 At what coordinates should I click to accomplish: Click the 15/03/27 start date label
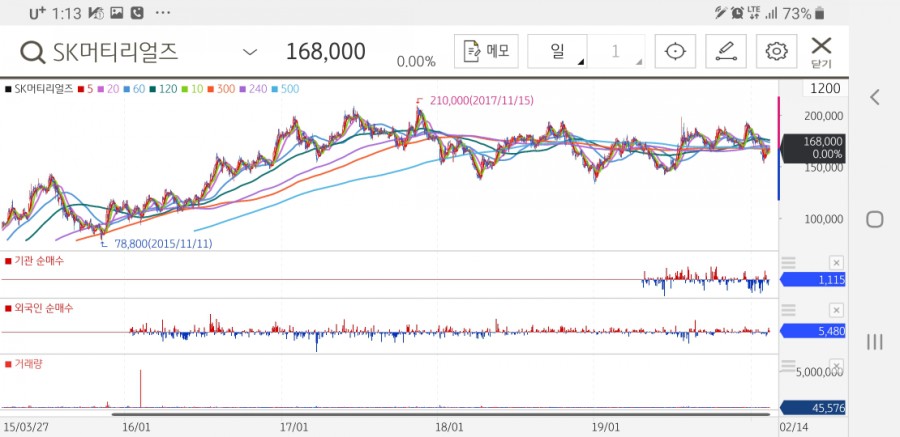click(x=25, y=427)
